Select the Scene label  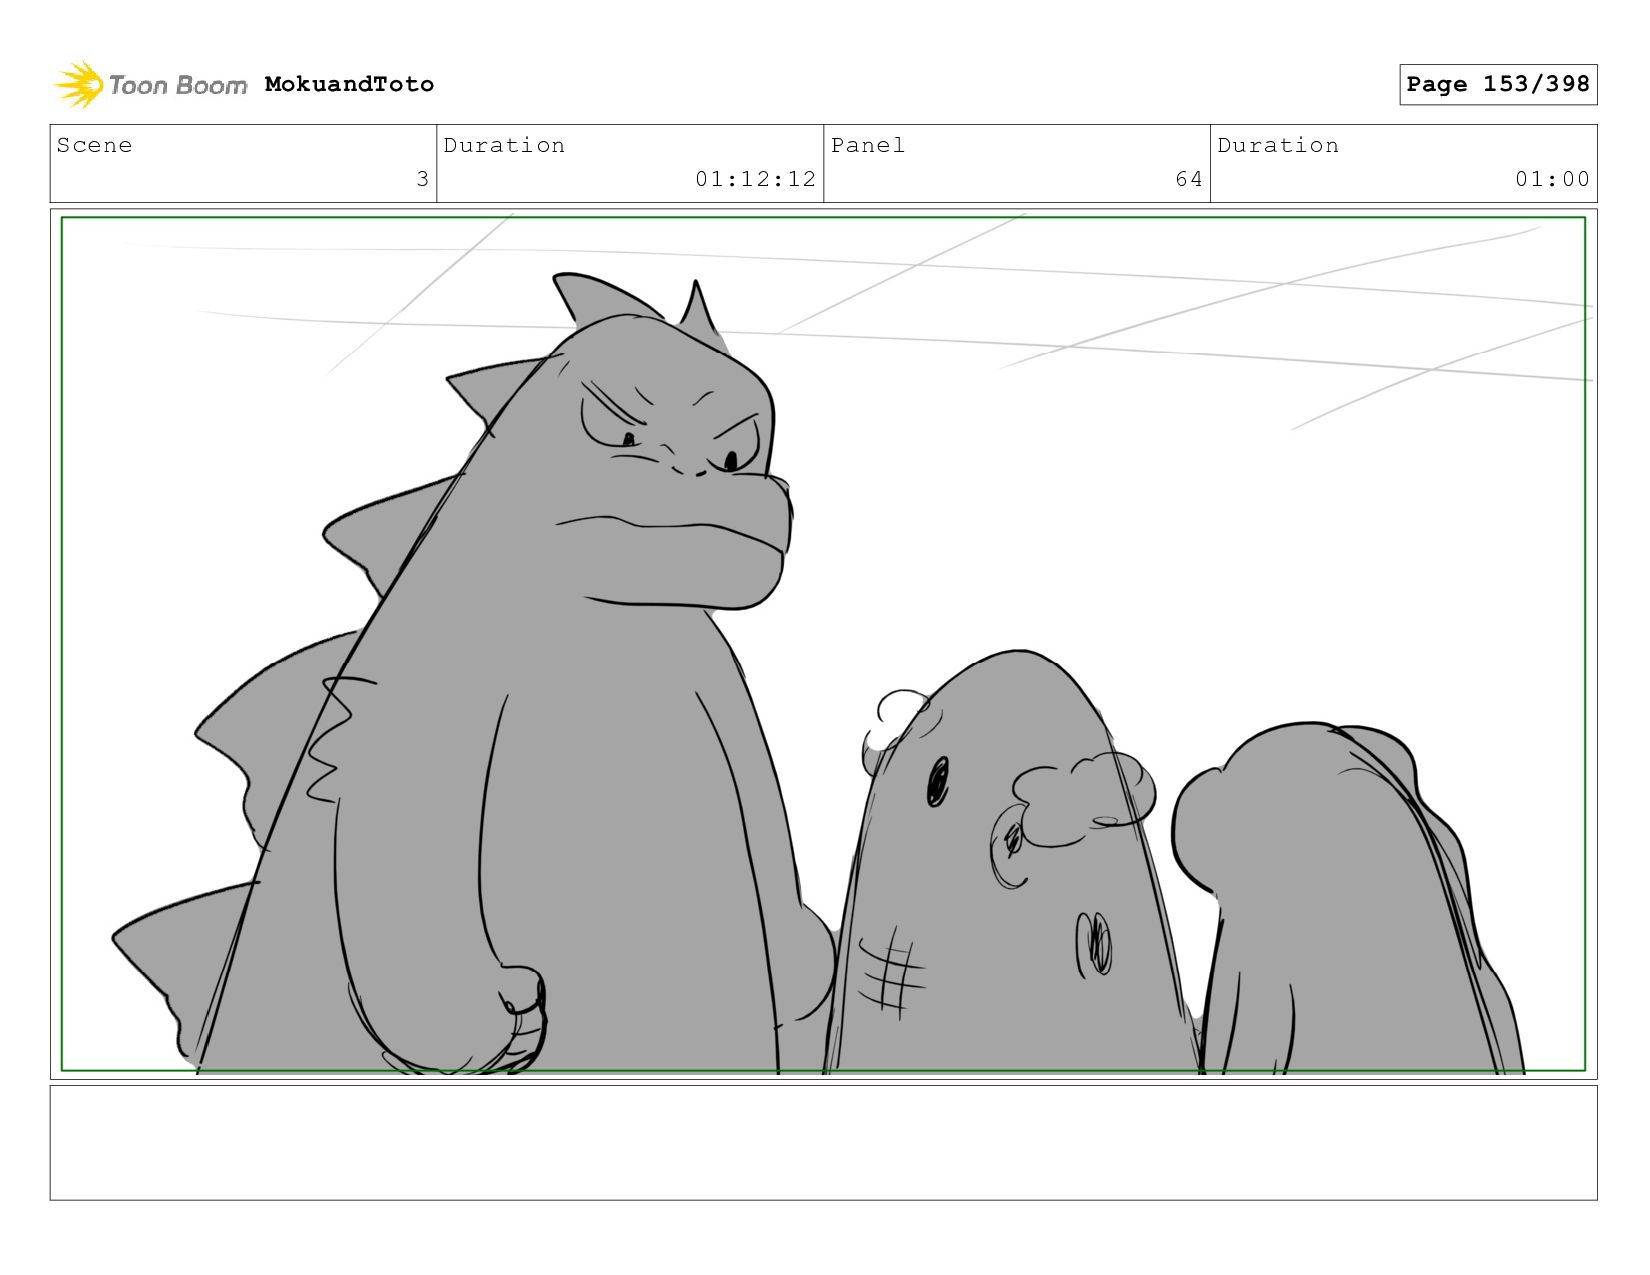pyautogui.click(x=94, y=145)
